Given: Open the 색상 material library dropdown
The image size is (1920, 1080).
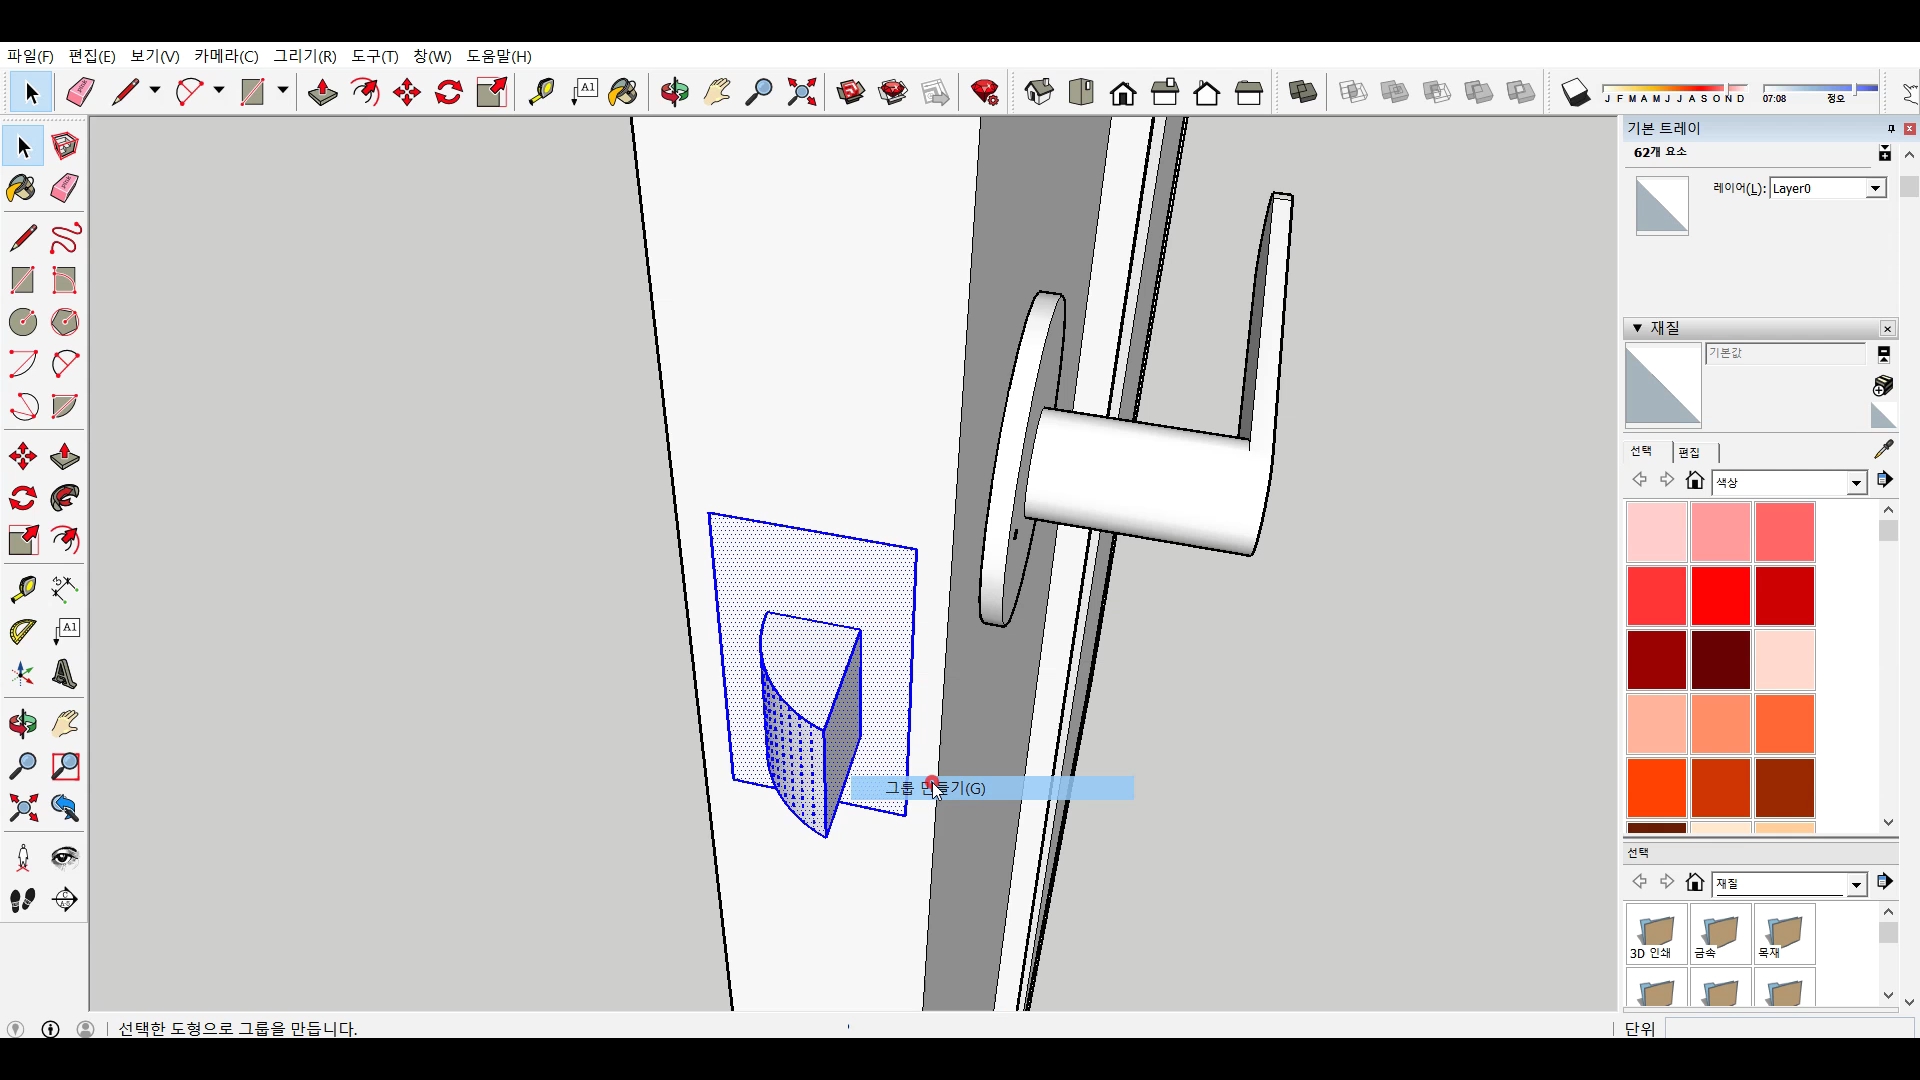Looking at the screenshot, I should coord(1856,483).
